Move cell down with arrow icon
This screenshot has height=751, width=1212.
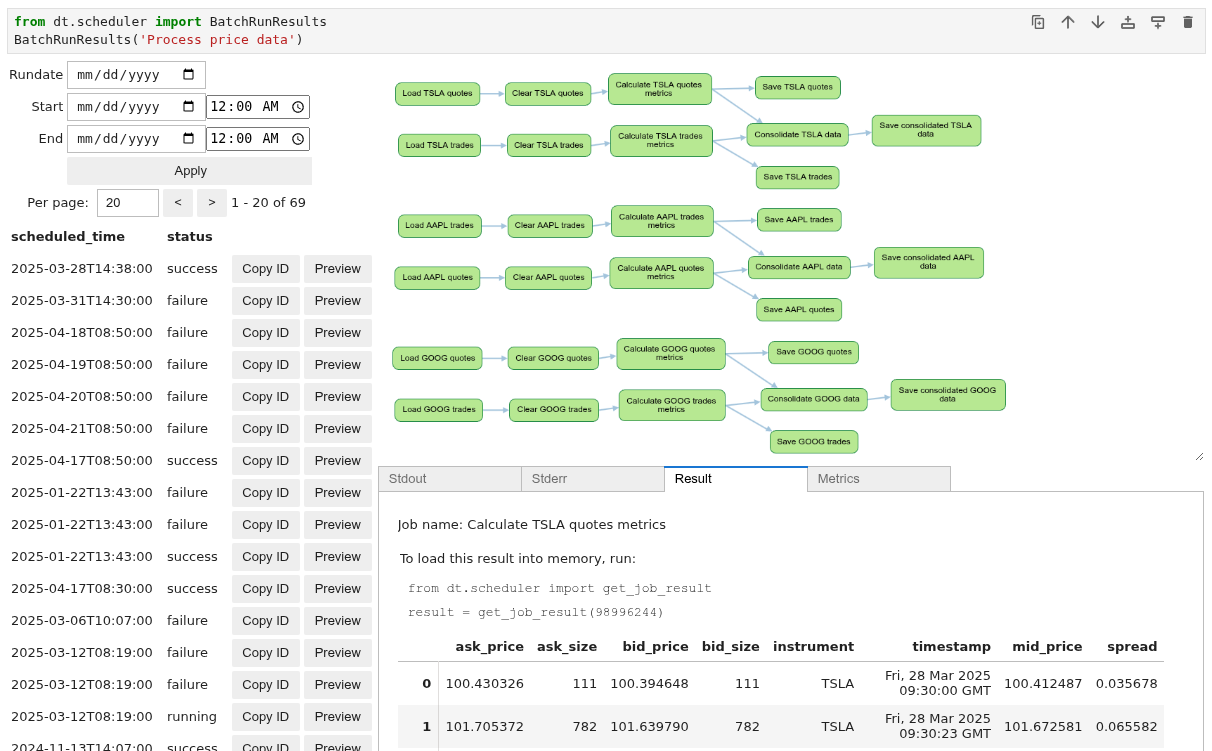(x=1098, y=22)
